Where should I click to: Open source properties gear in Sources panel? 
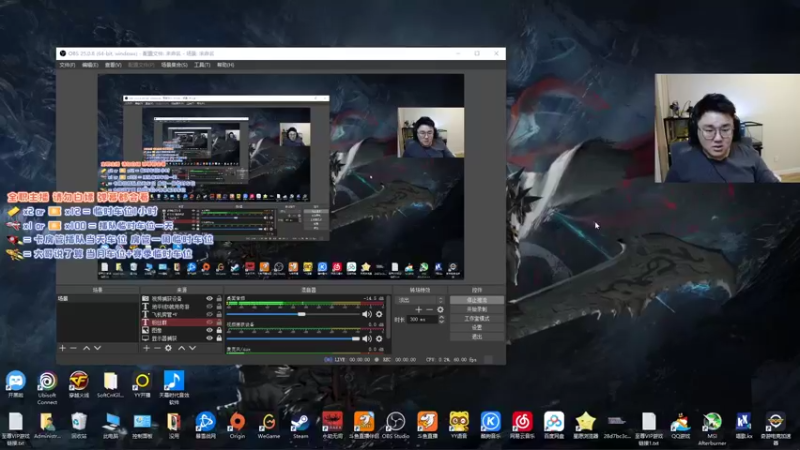click(x=168, y=348)
